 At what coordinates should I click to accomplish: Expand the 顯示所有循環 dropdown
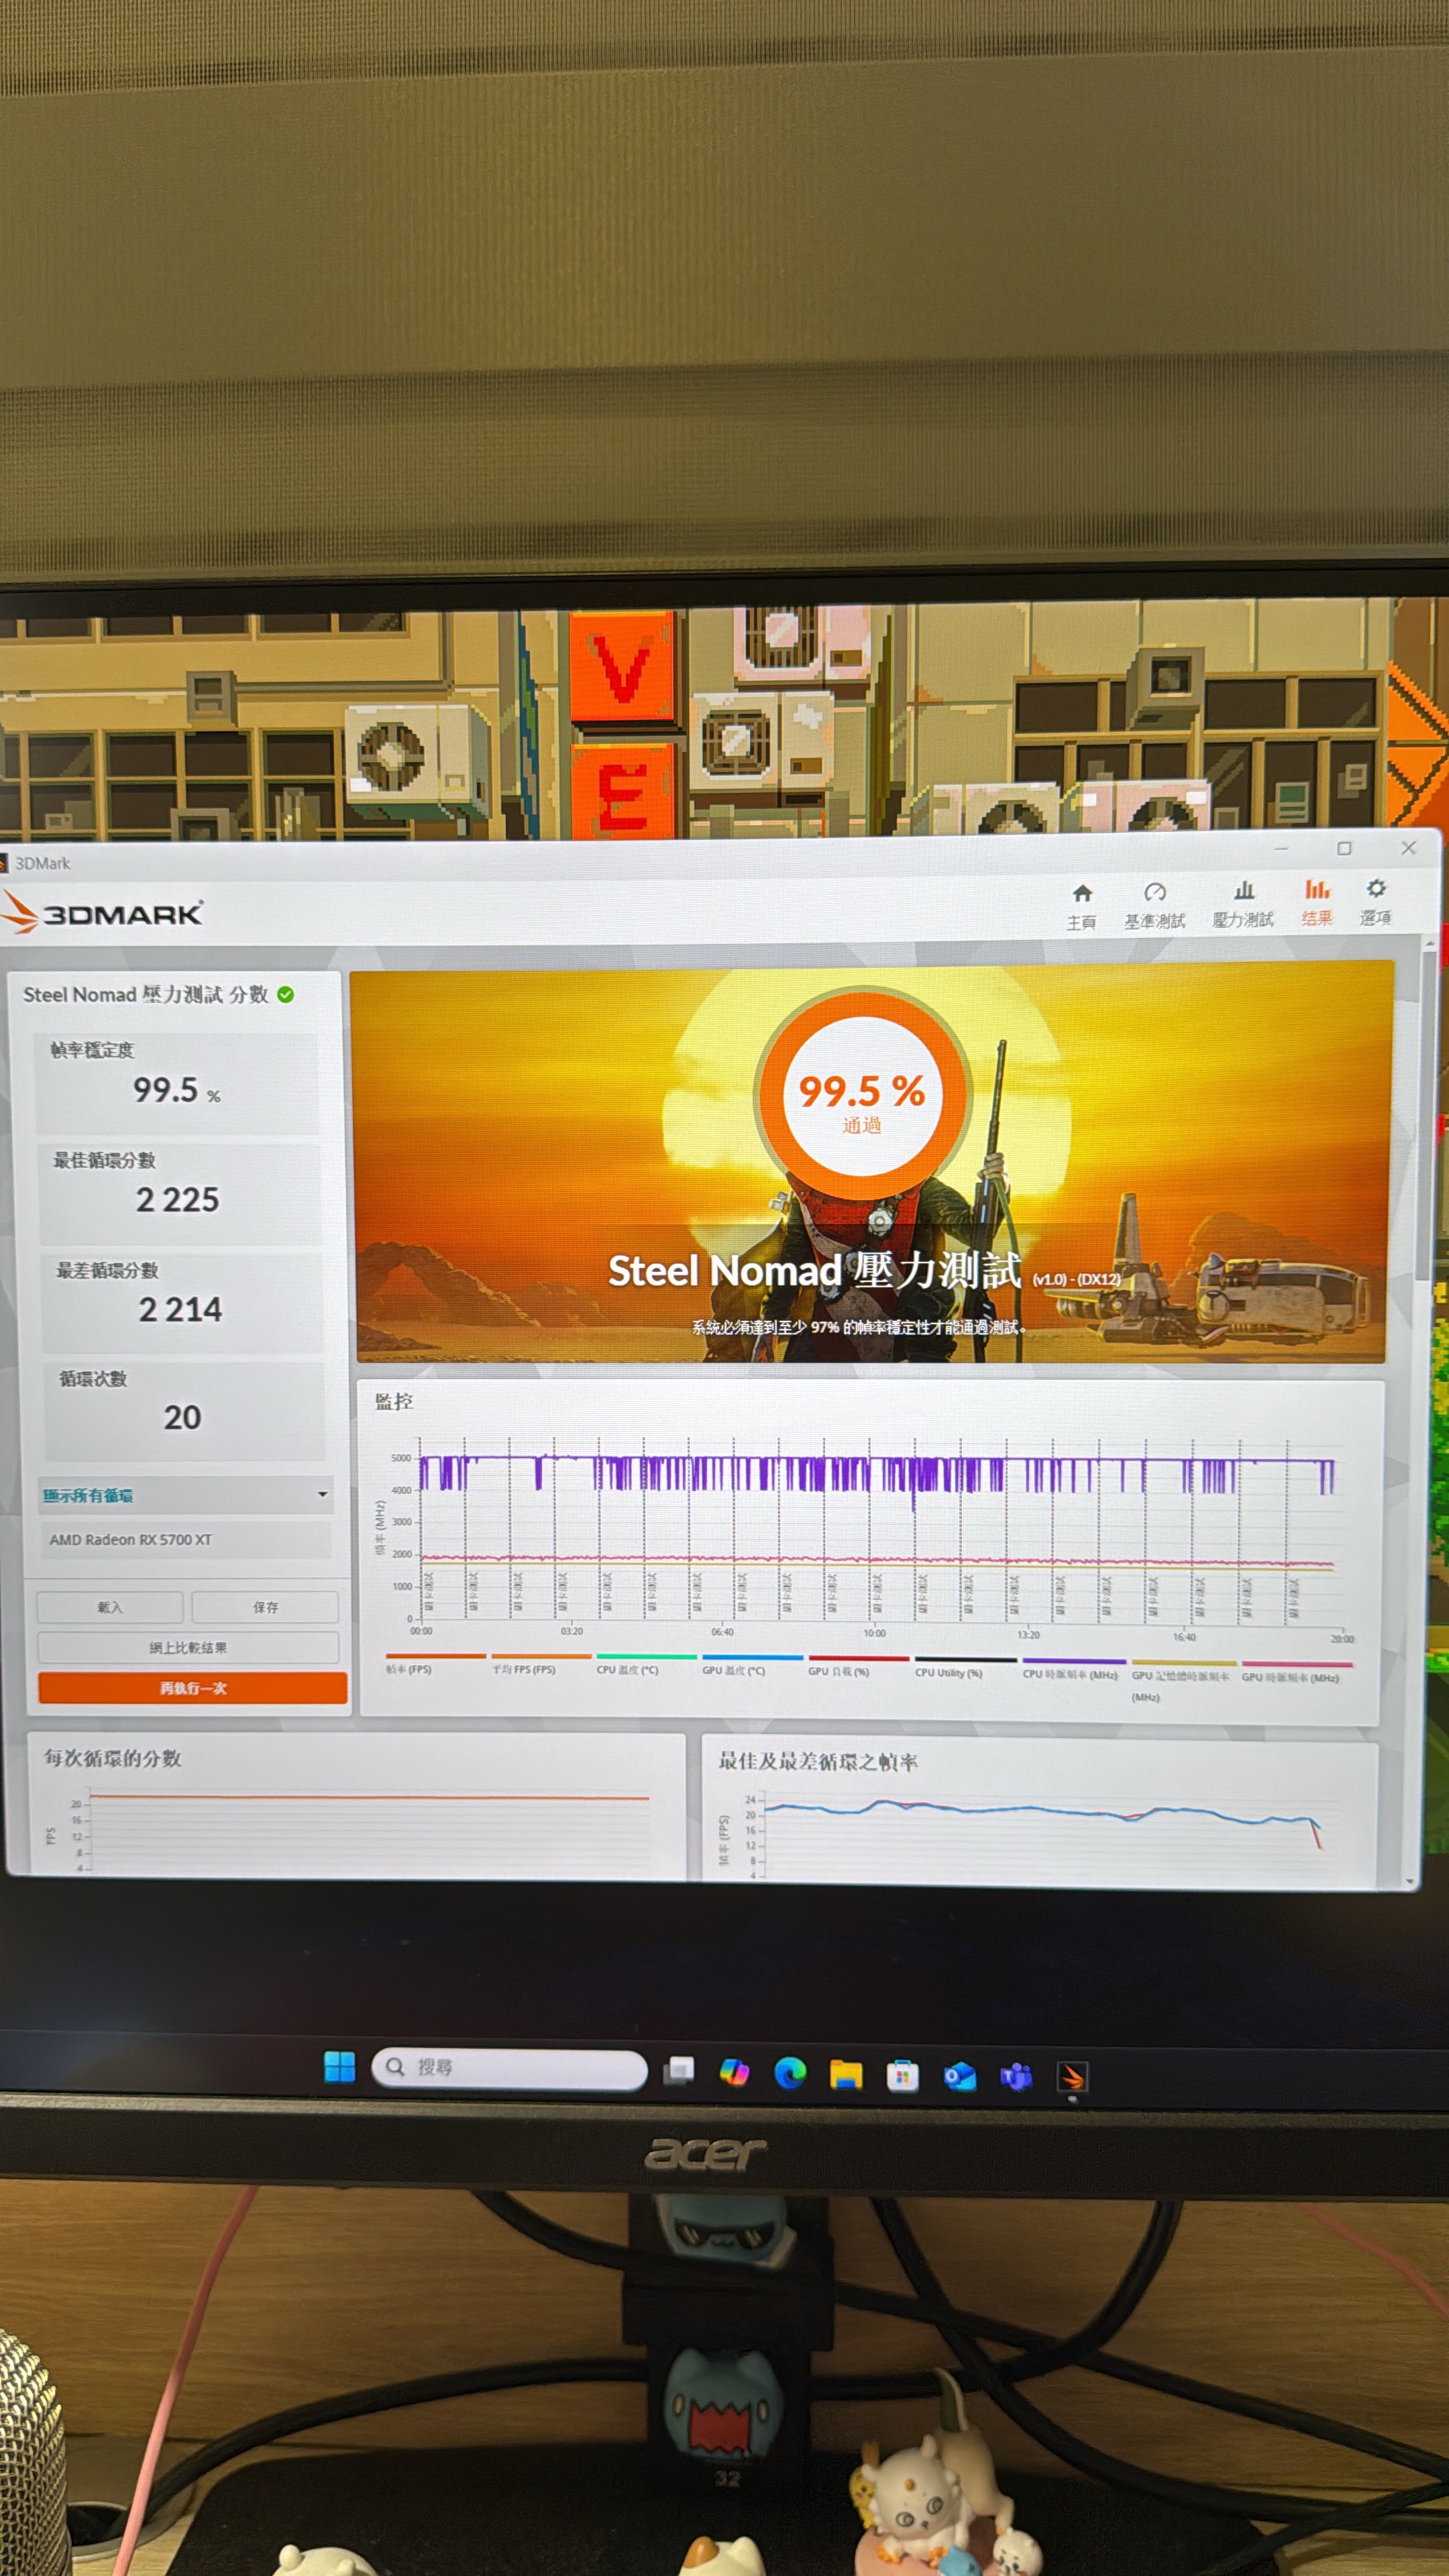click(x=186, y=1495)
